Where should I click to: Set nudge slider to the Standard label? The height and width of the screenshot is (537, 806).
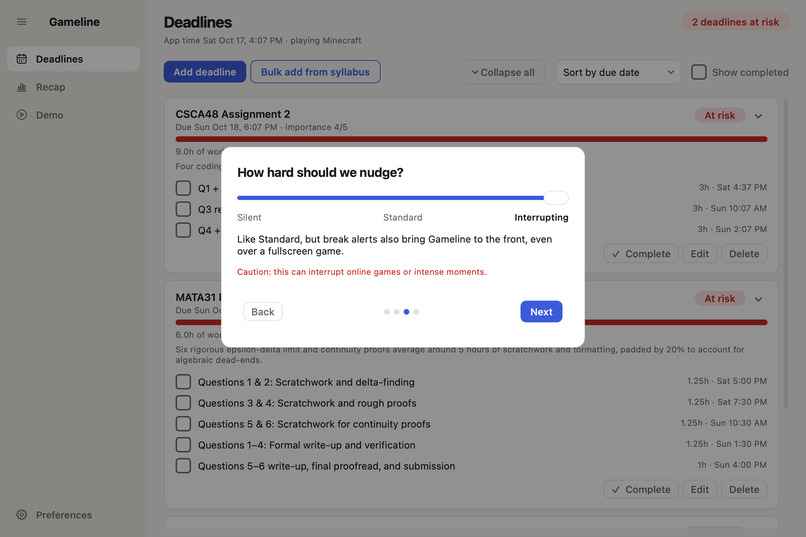coord(402,217)
